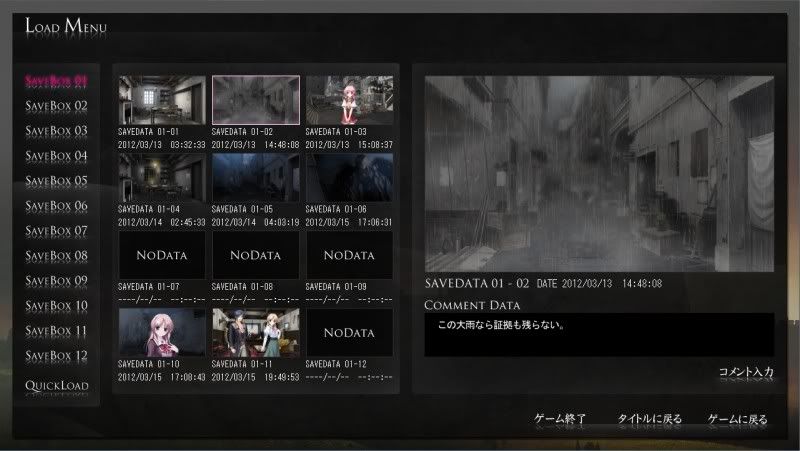Screen dimensions: 800x451
Task: Switch to SaveBox 12
Action: (56, 356)
